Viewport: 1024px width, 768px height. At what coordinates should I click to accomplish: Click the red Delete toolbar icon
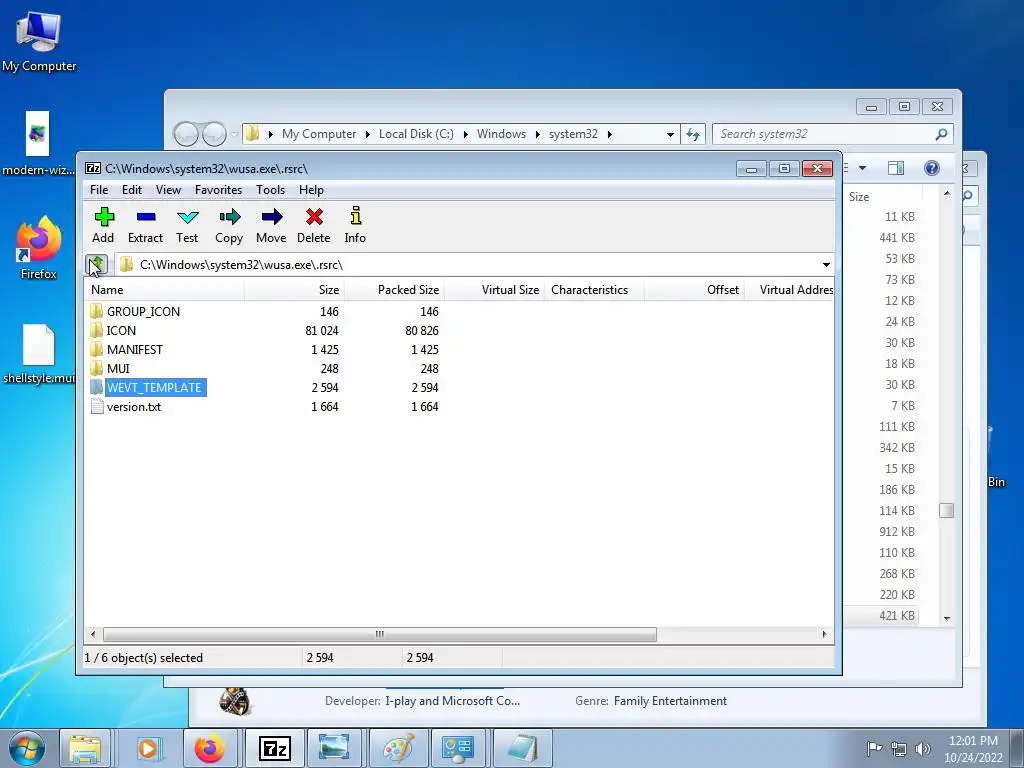(313, 225)
